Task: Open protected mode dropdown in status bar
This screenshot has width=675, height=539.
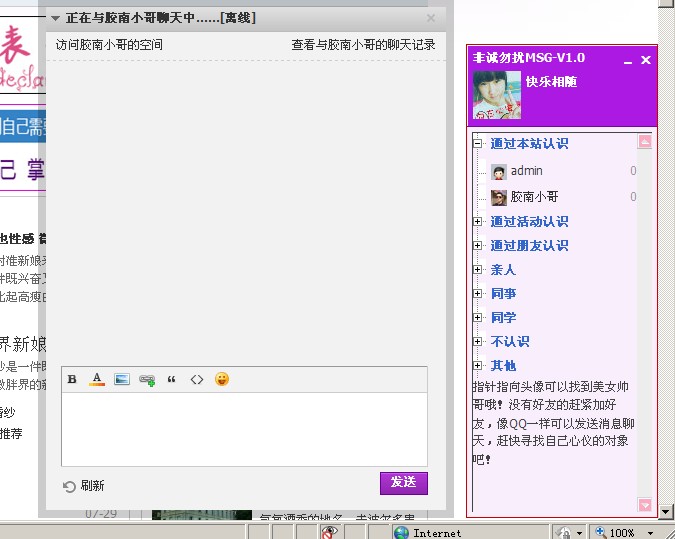Action: 579,533
